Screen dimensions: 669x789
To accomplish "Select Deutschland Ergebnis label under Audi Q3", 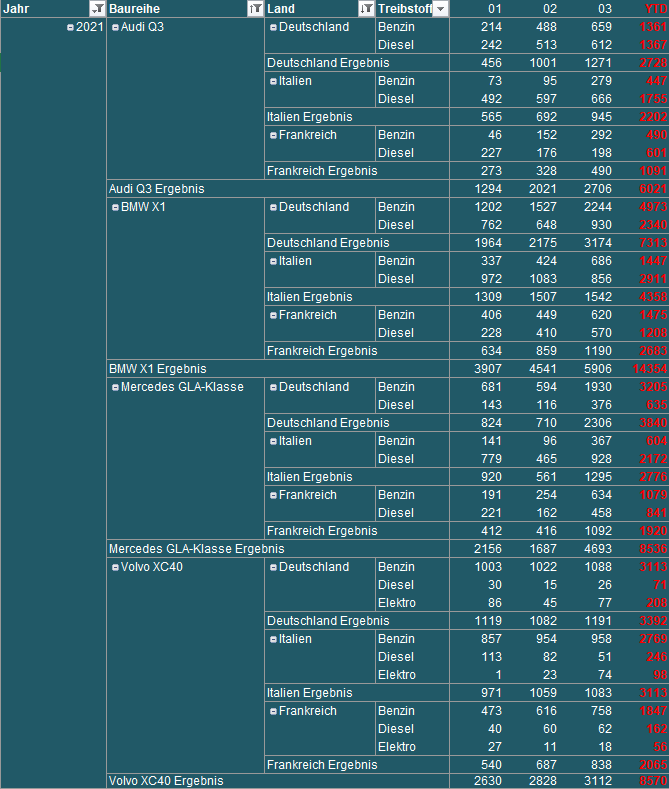I will [x=328, y=63].
